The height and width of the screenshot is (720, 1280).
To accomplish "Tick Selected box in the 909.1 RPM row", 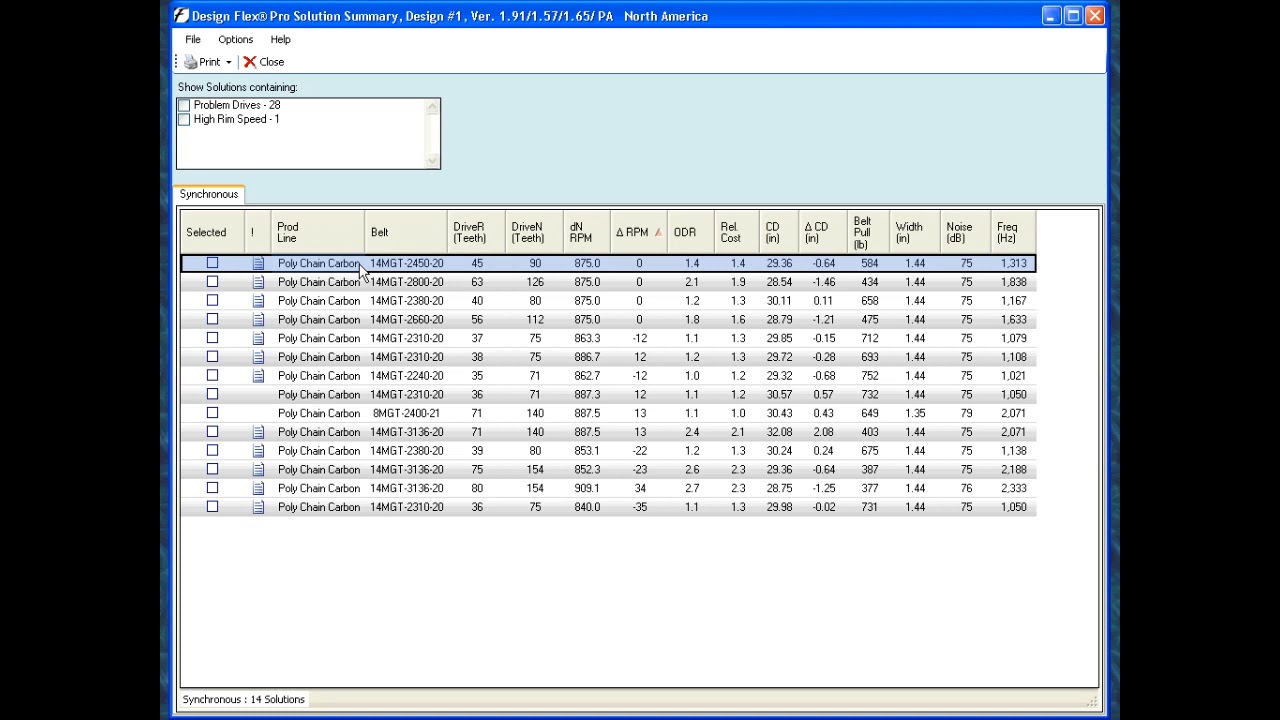I will tap(212, 488).
